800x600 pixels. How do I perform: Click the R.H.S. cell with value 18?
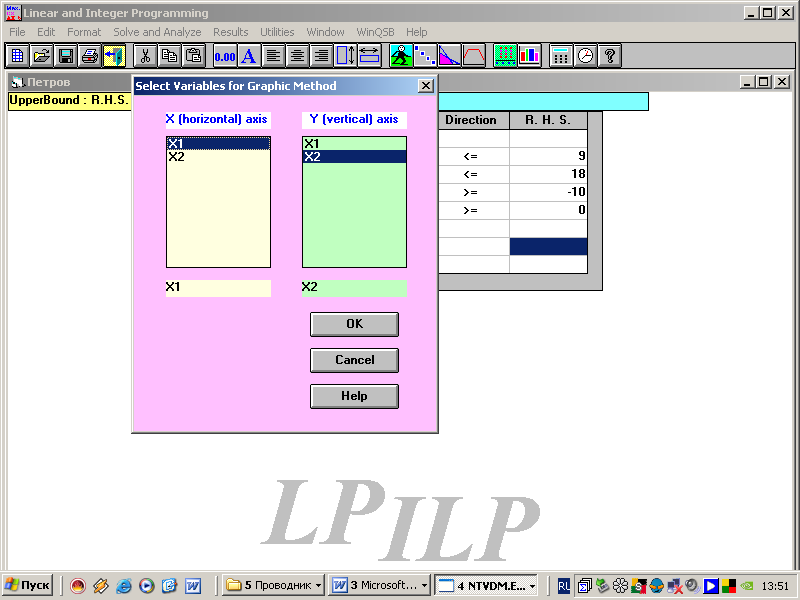548,174
